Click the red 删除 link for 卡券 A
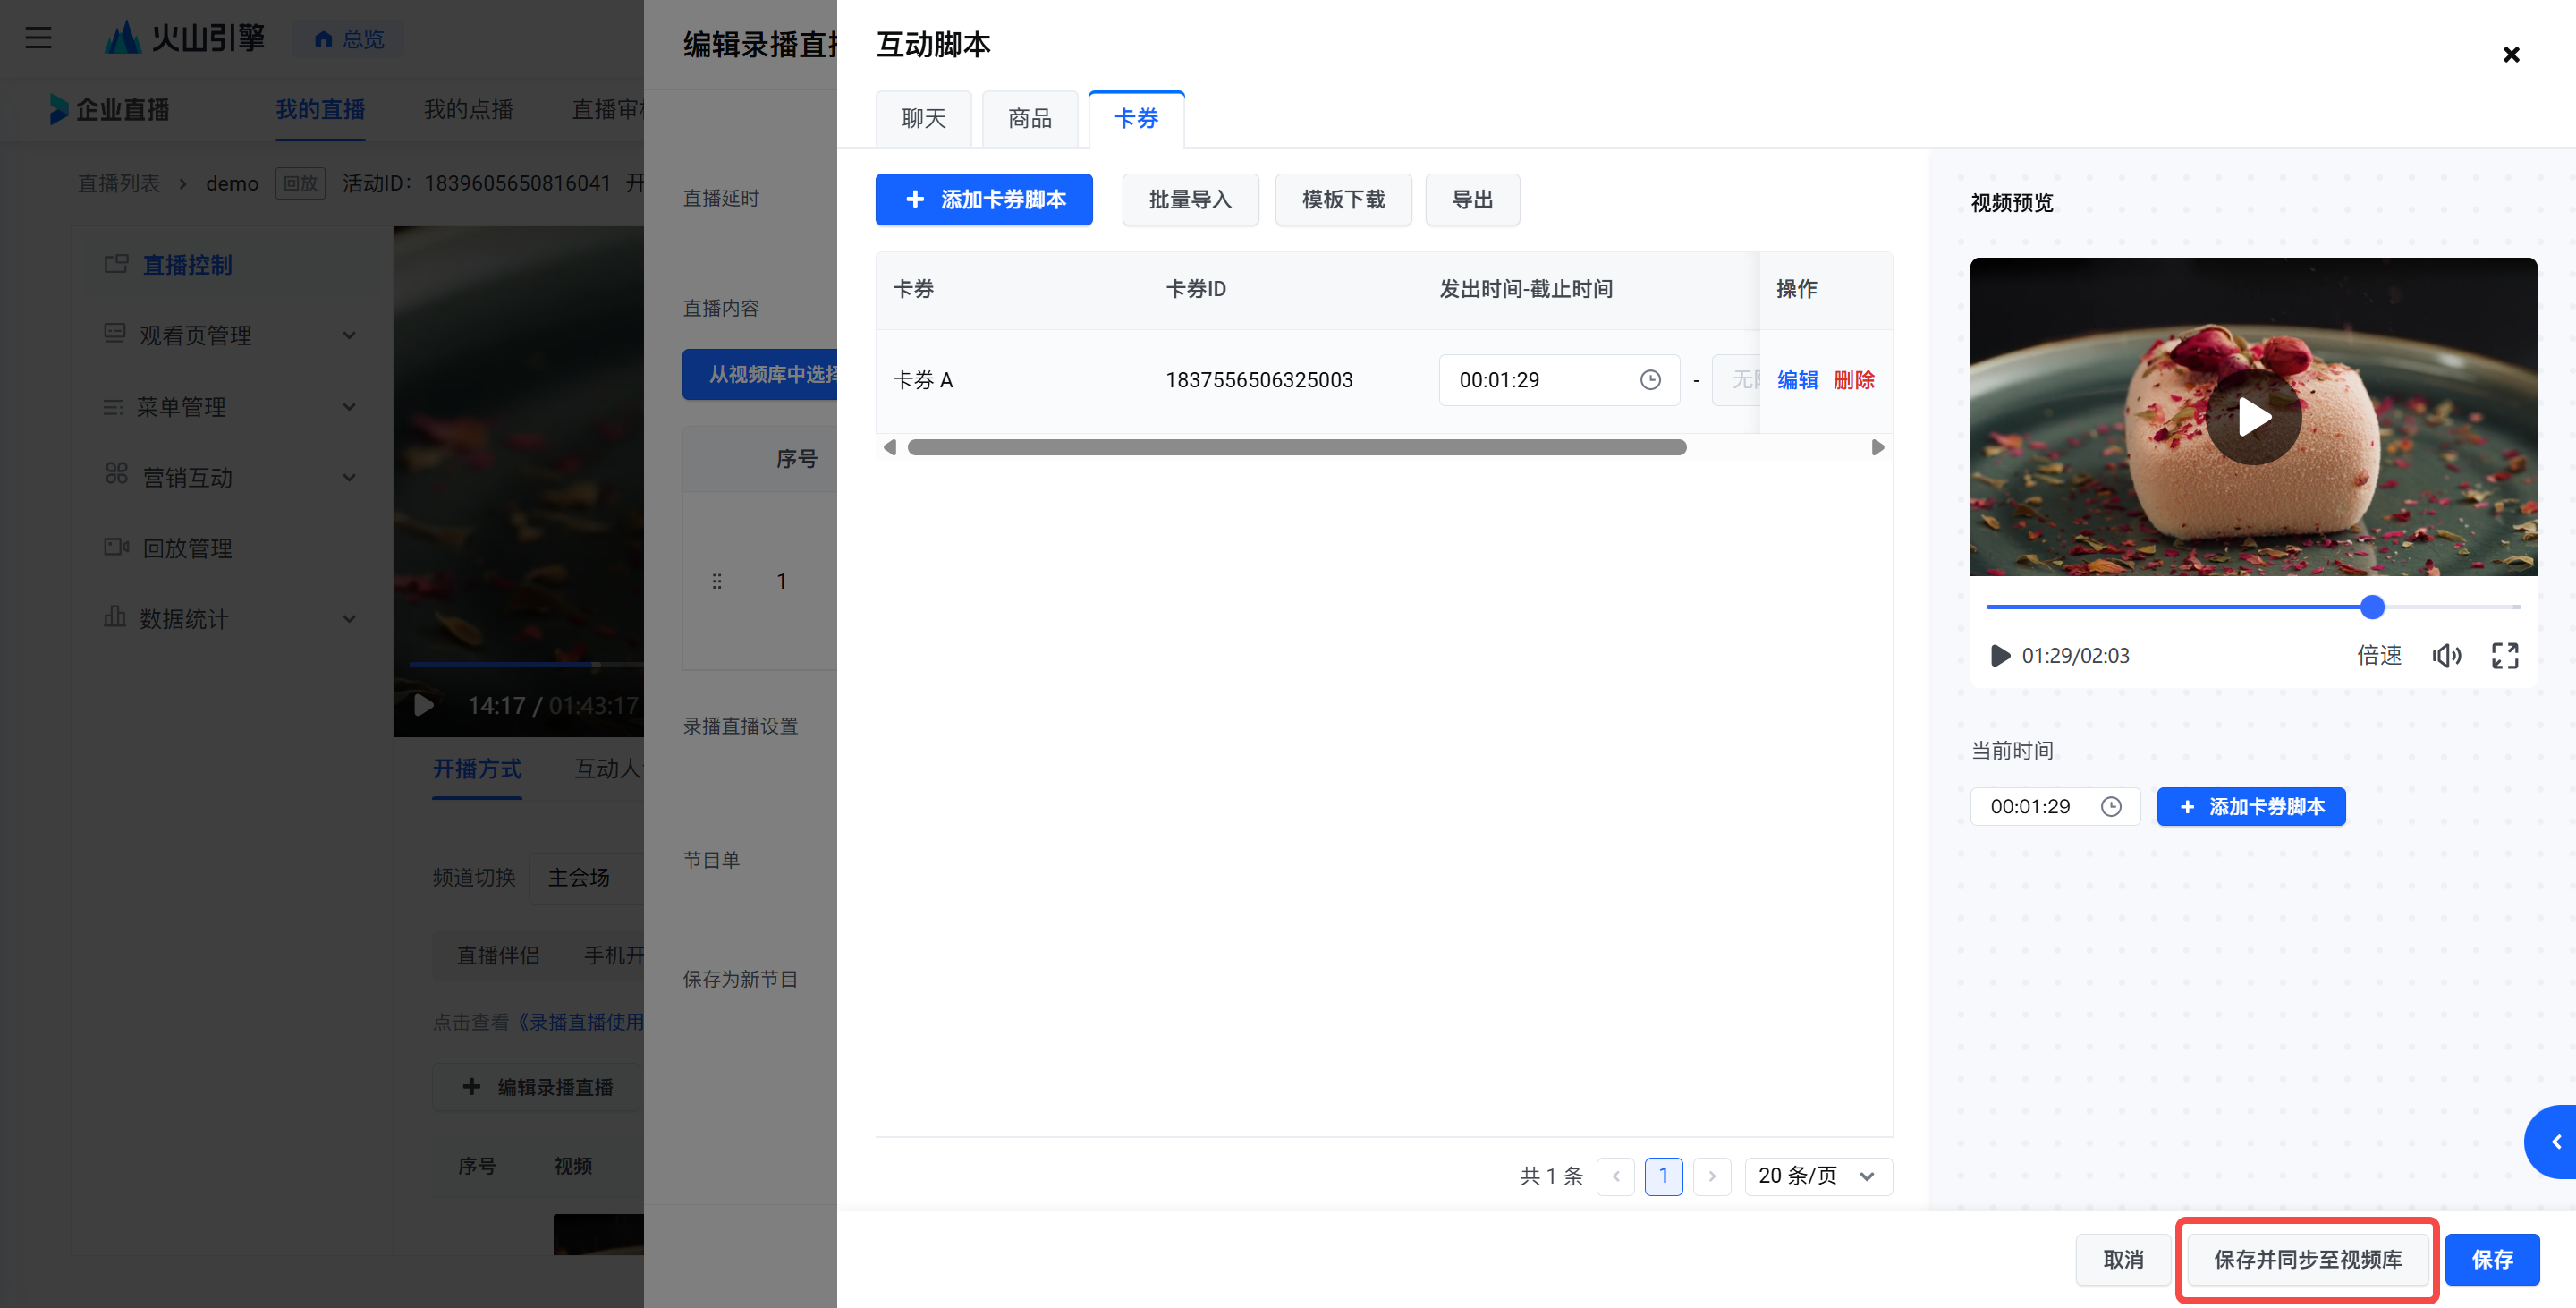 click(x=1853, y=380)
